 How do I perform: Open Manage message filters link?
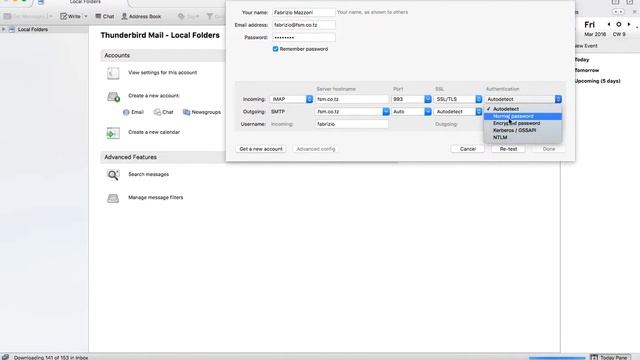tap(156, 198)
